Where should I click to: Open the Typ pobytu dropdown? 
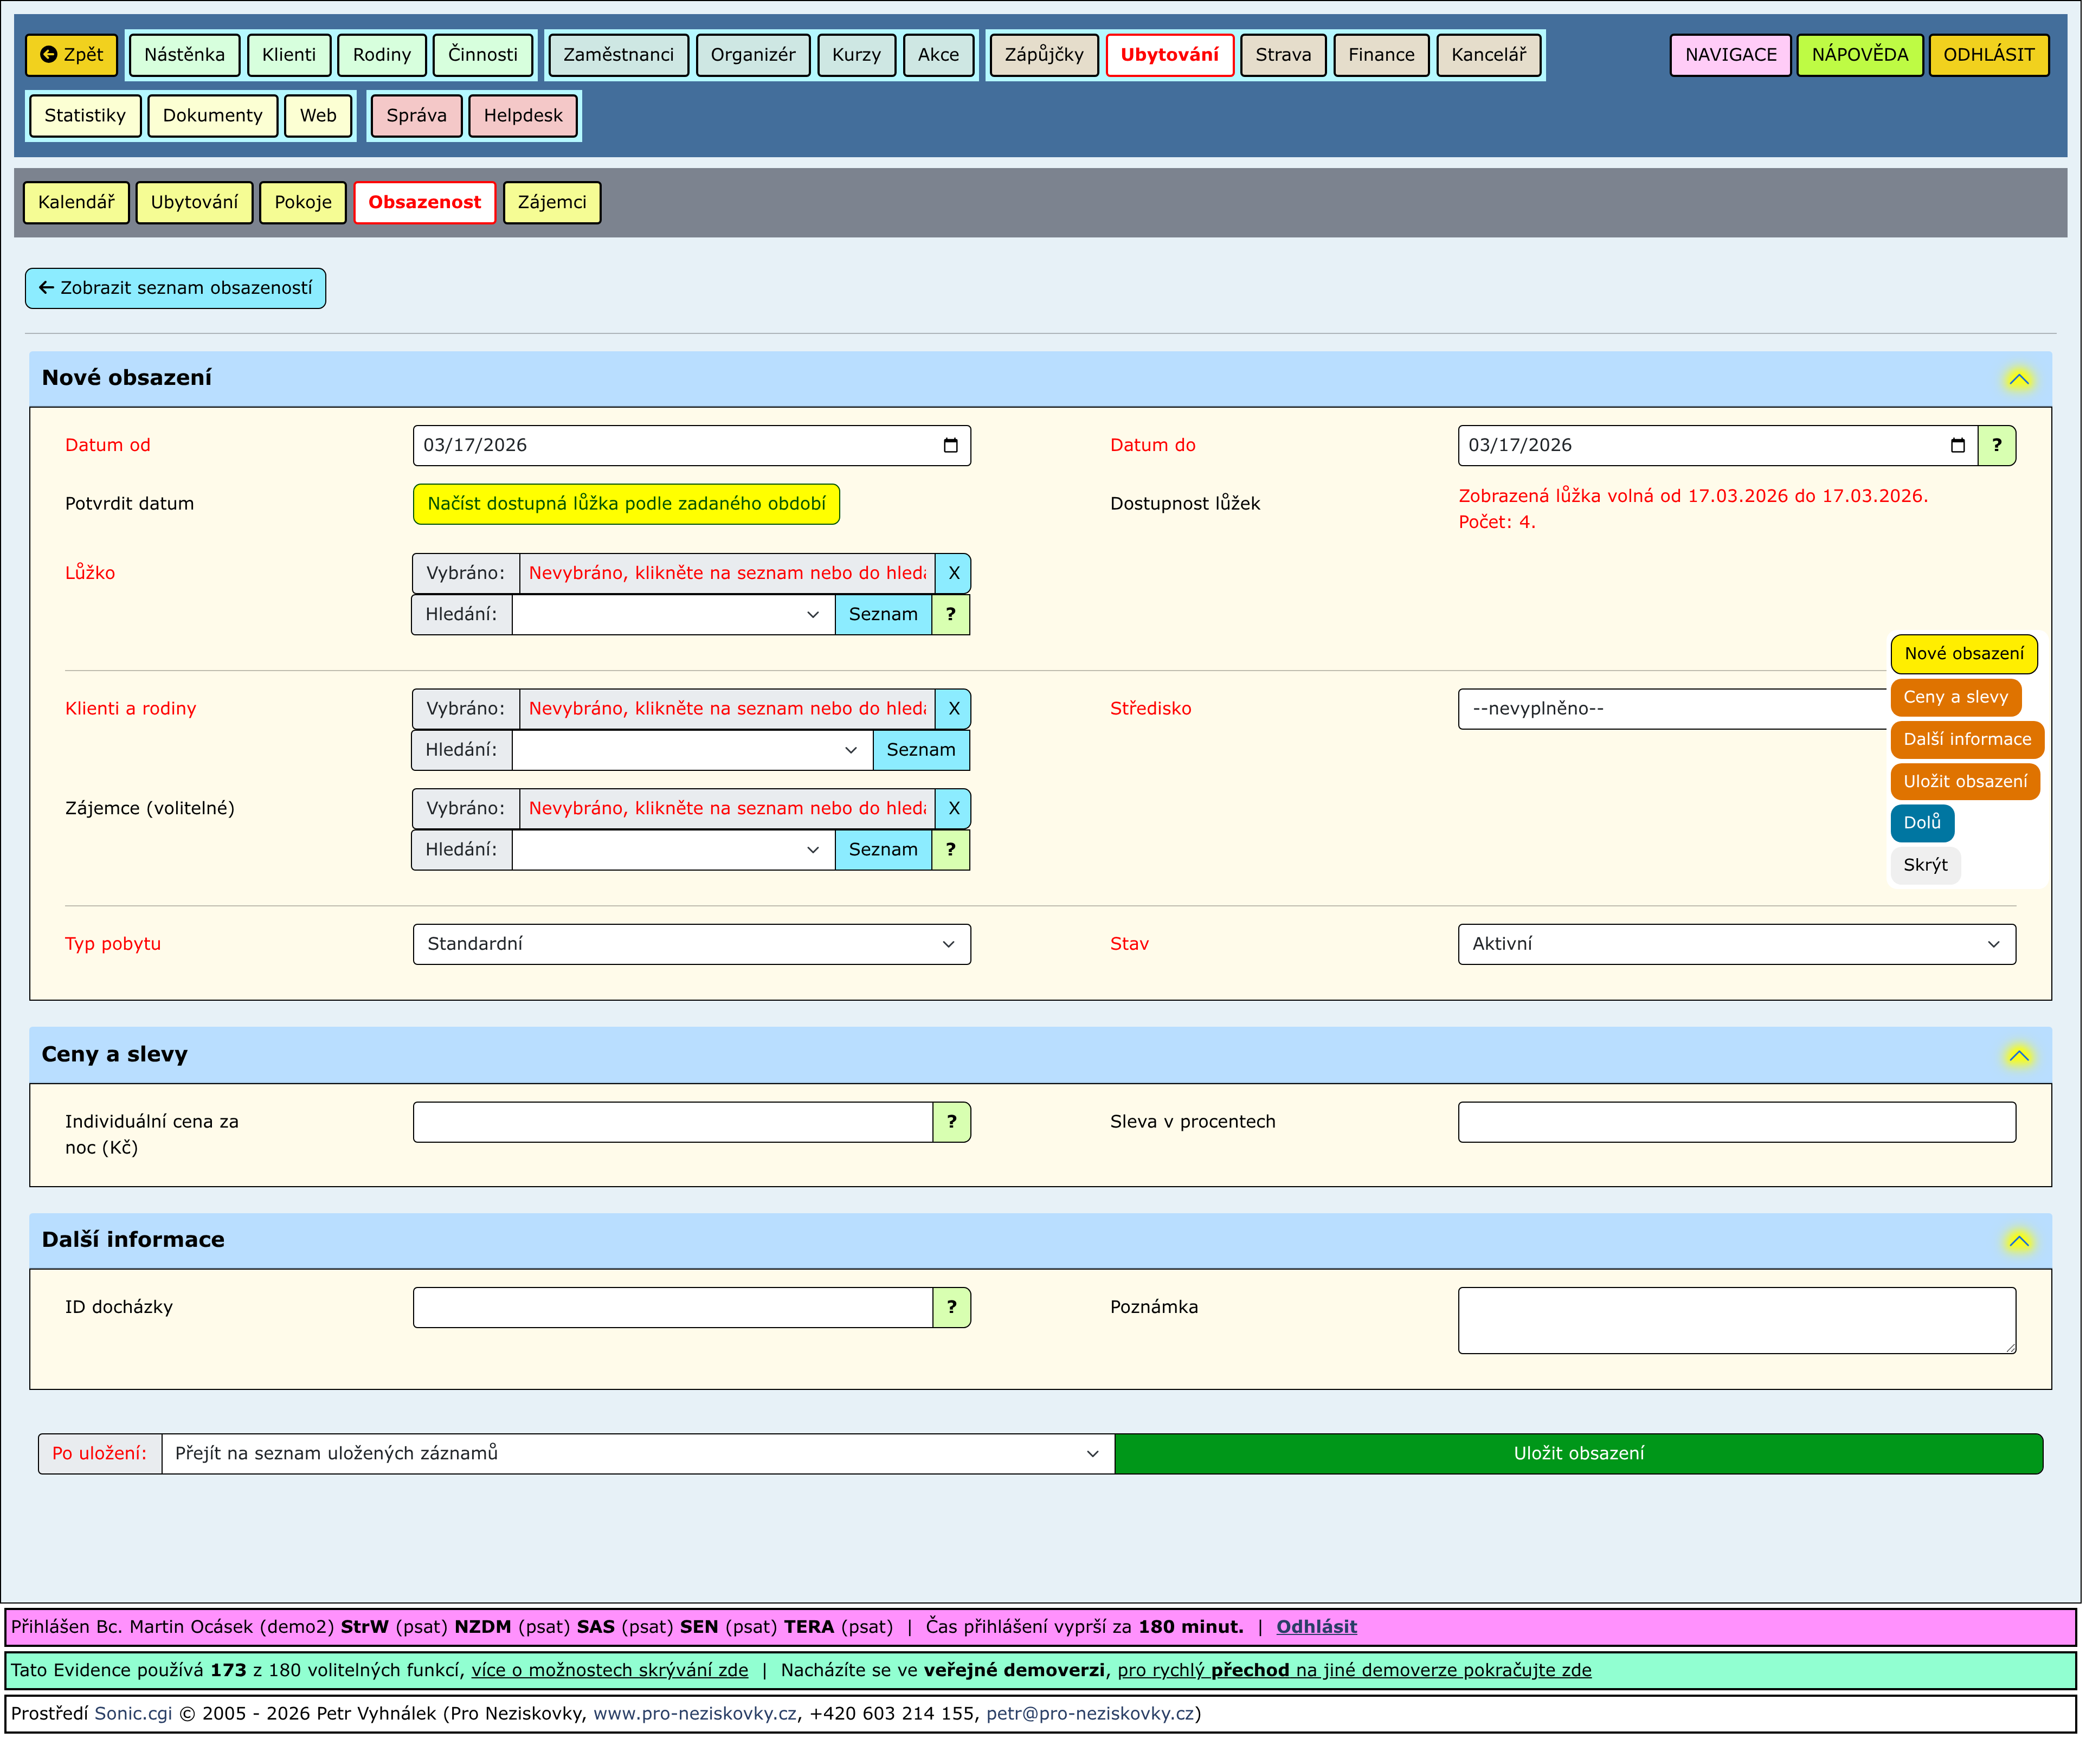(692, 945)
